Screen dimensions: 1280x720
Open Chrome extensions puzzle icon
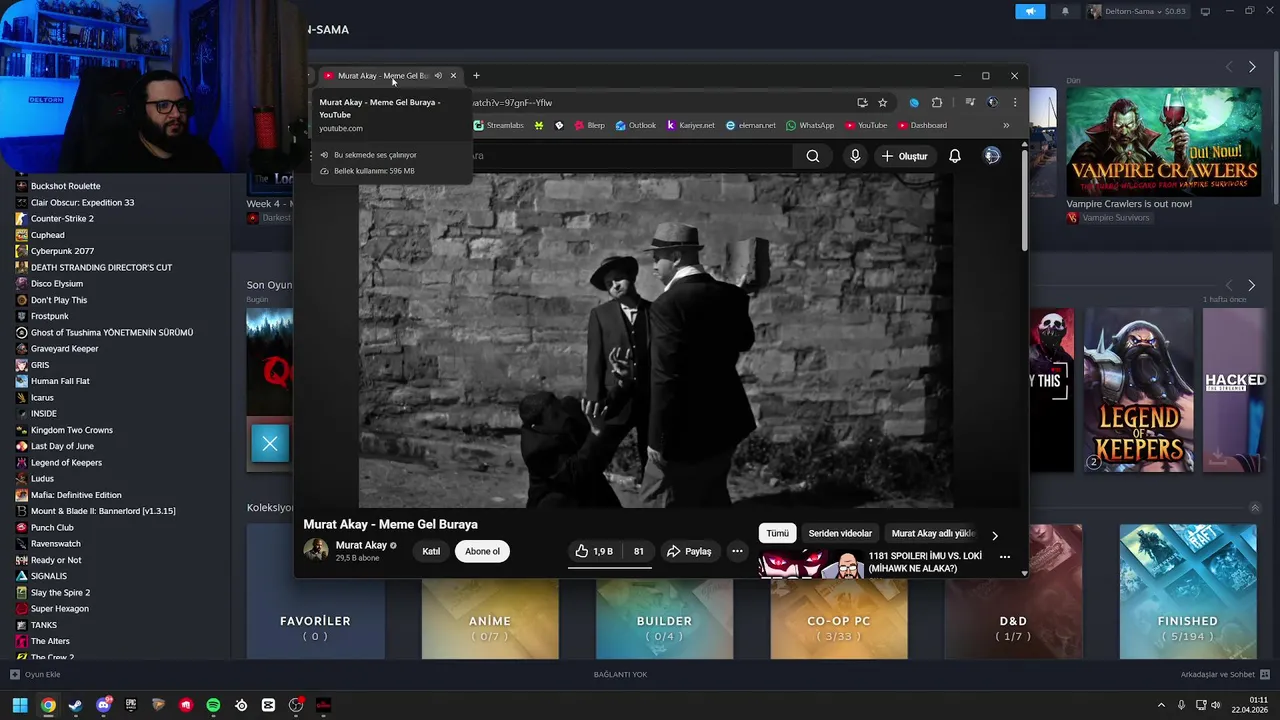[x=937, y=102]
